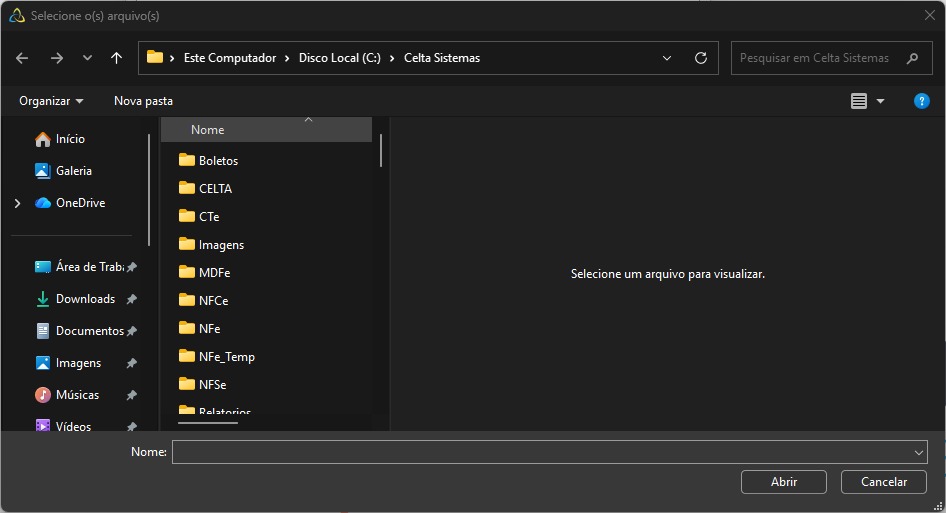
Task: Open the Músicas quick access folder
Action: pyautogui.click(x=77, y=395)
